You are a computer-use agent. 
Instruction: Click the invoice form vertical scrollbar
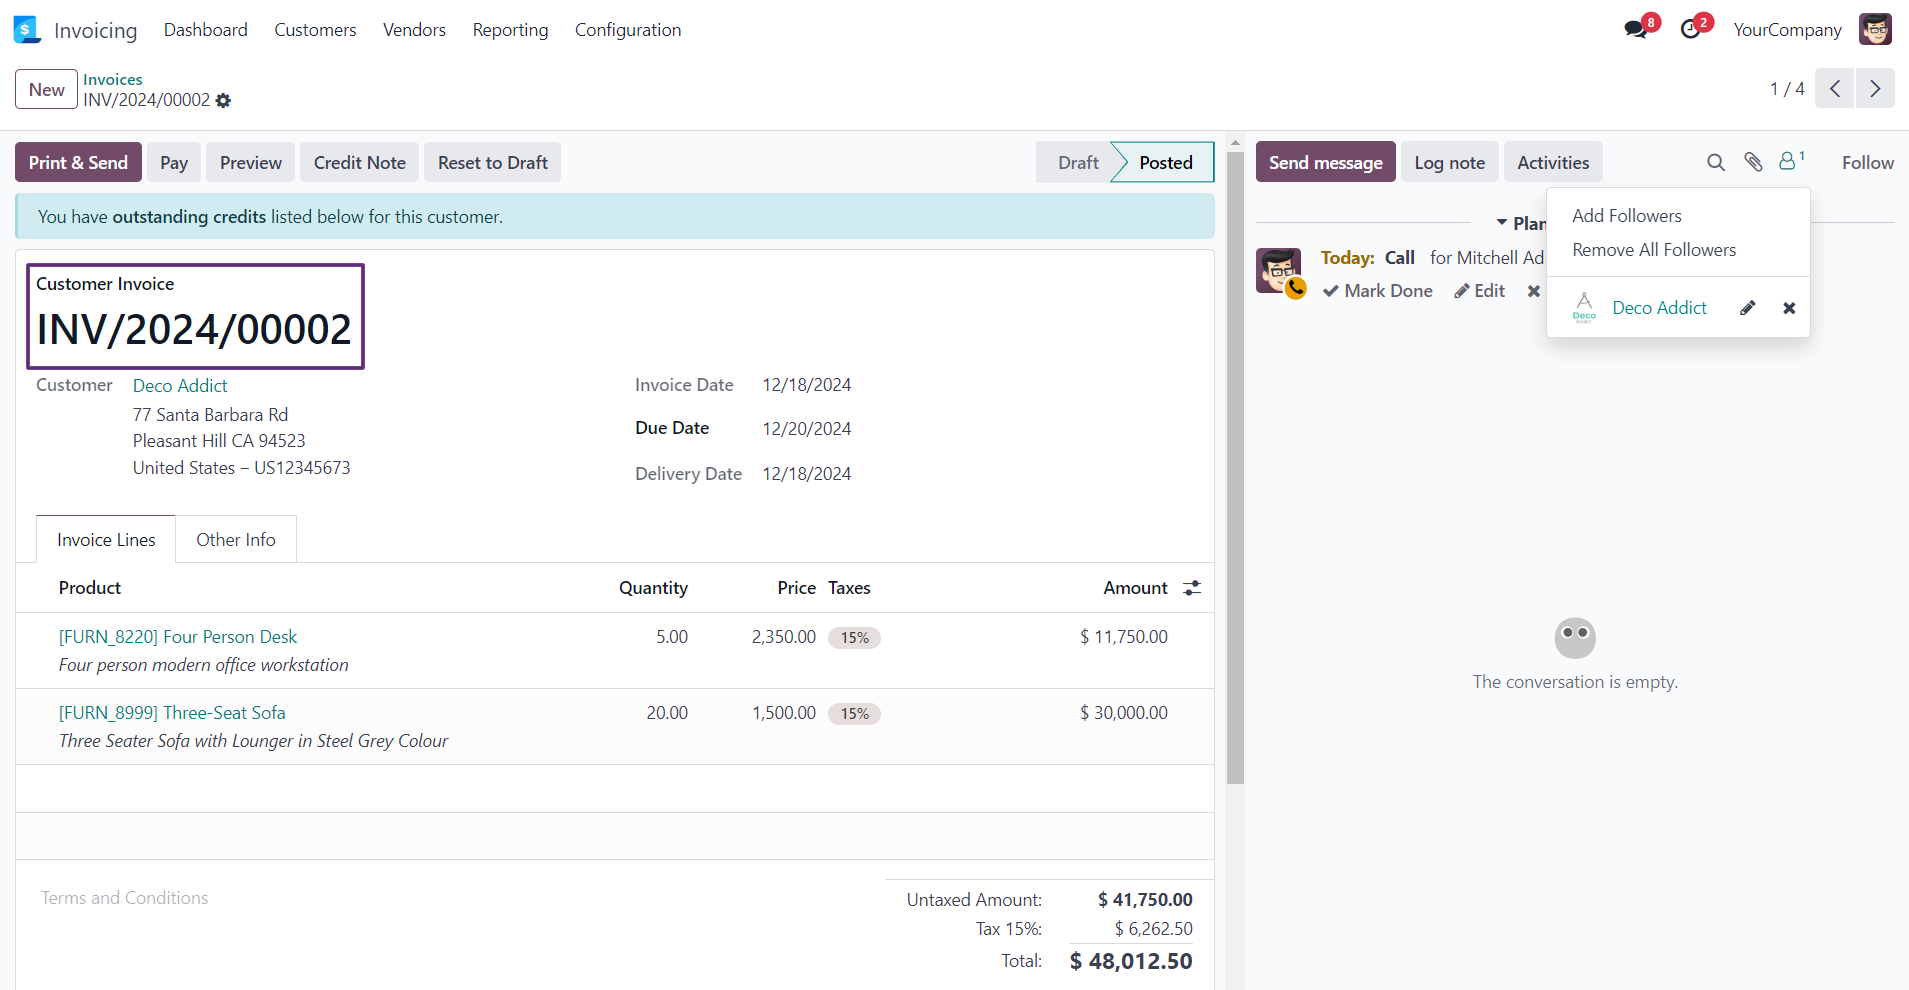pos(1235,467)
